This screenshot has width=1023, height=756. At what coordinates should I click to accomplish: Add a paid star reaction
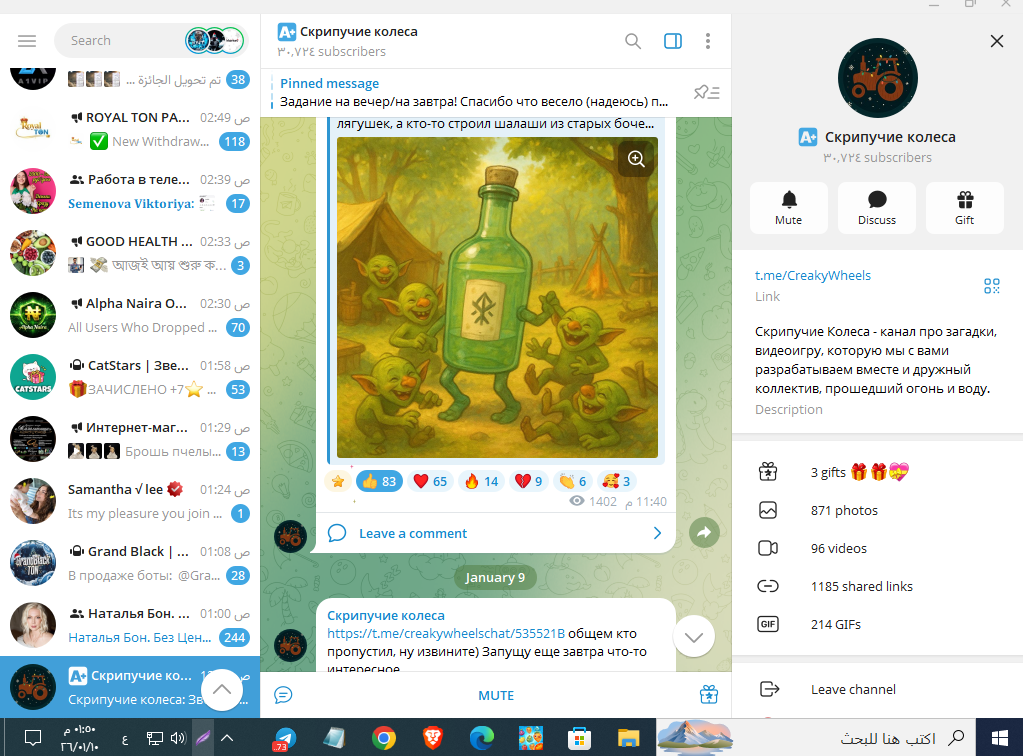(x=338, y=481)
